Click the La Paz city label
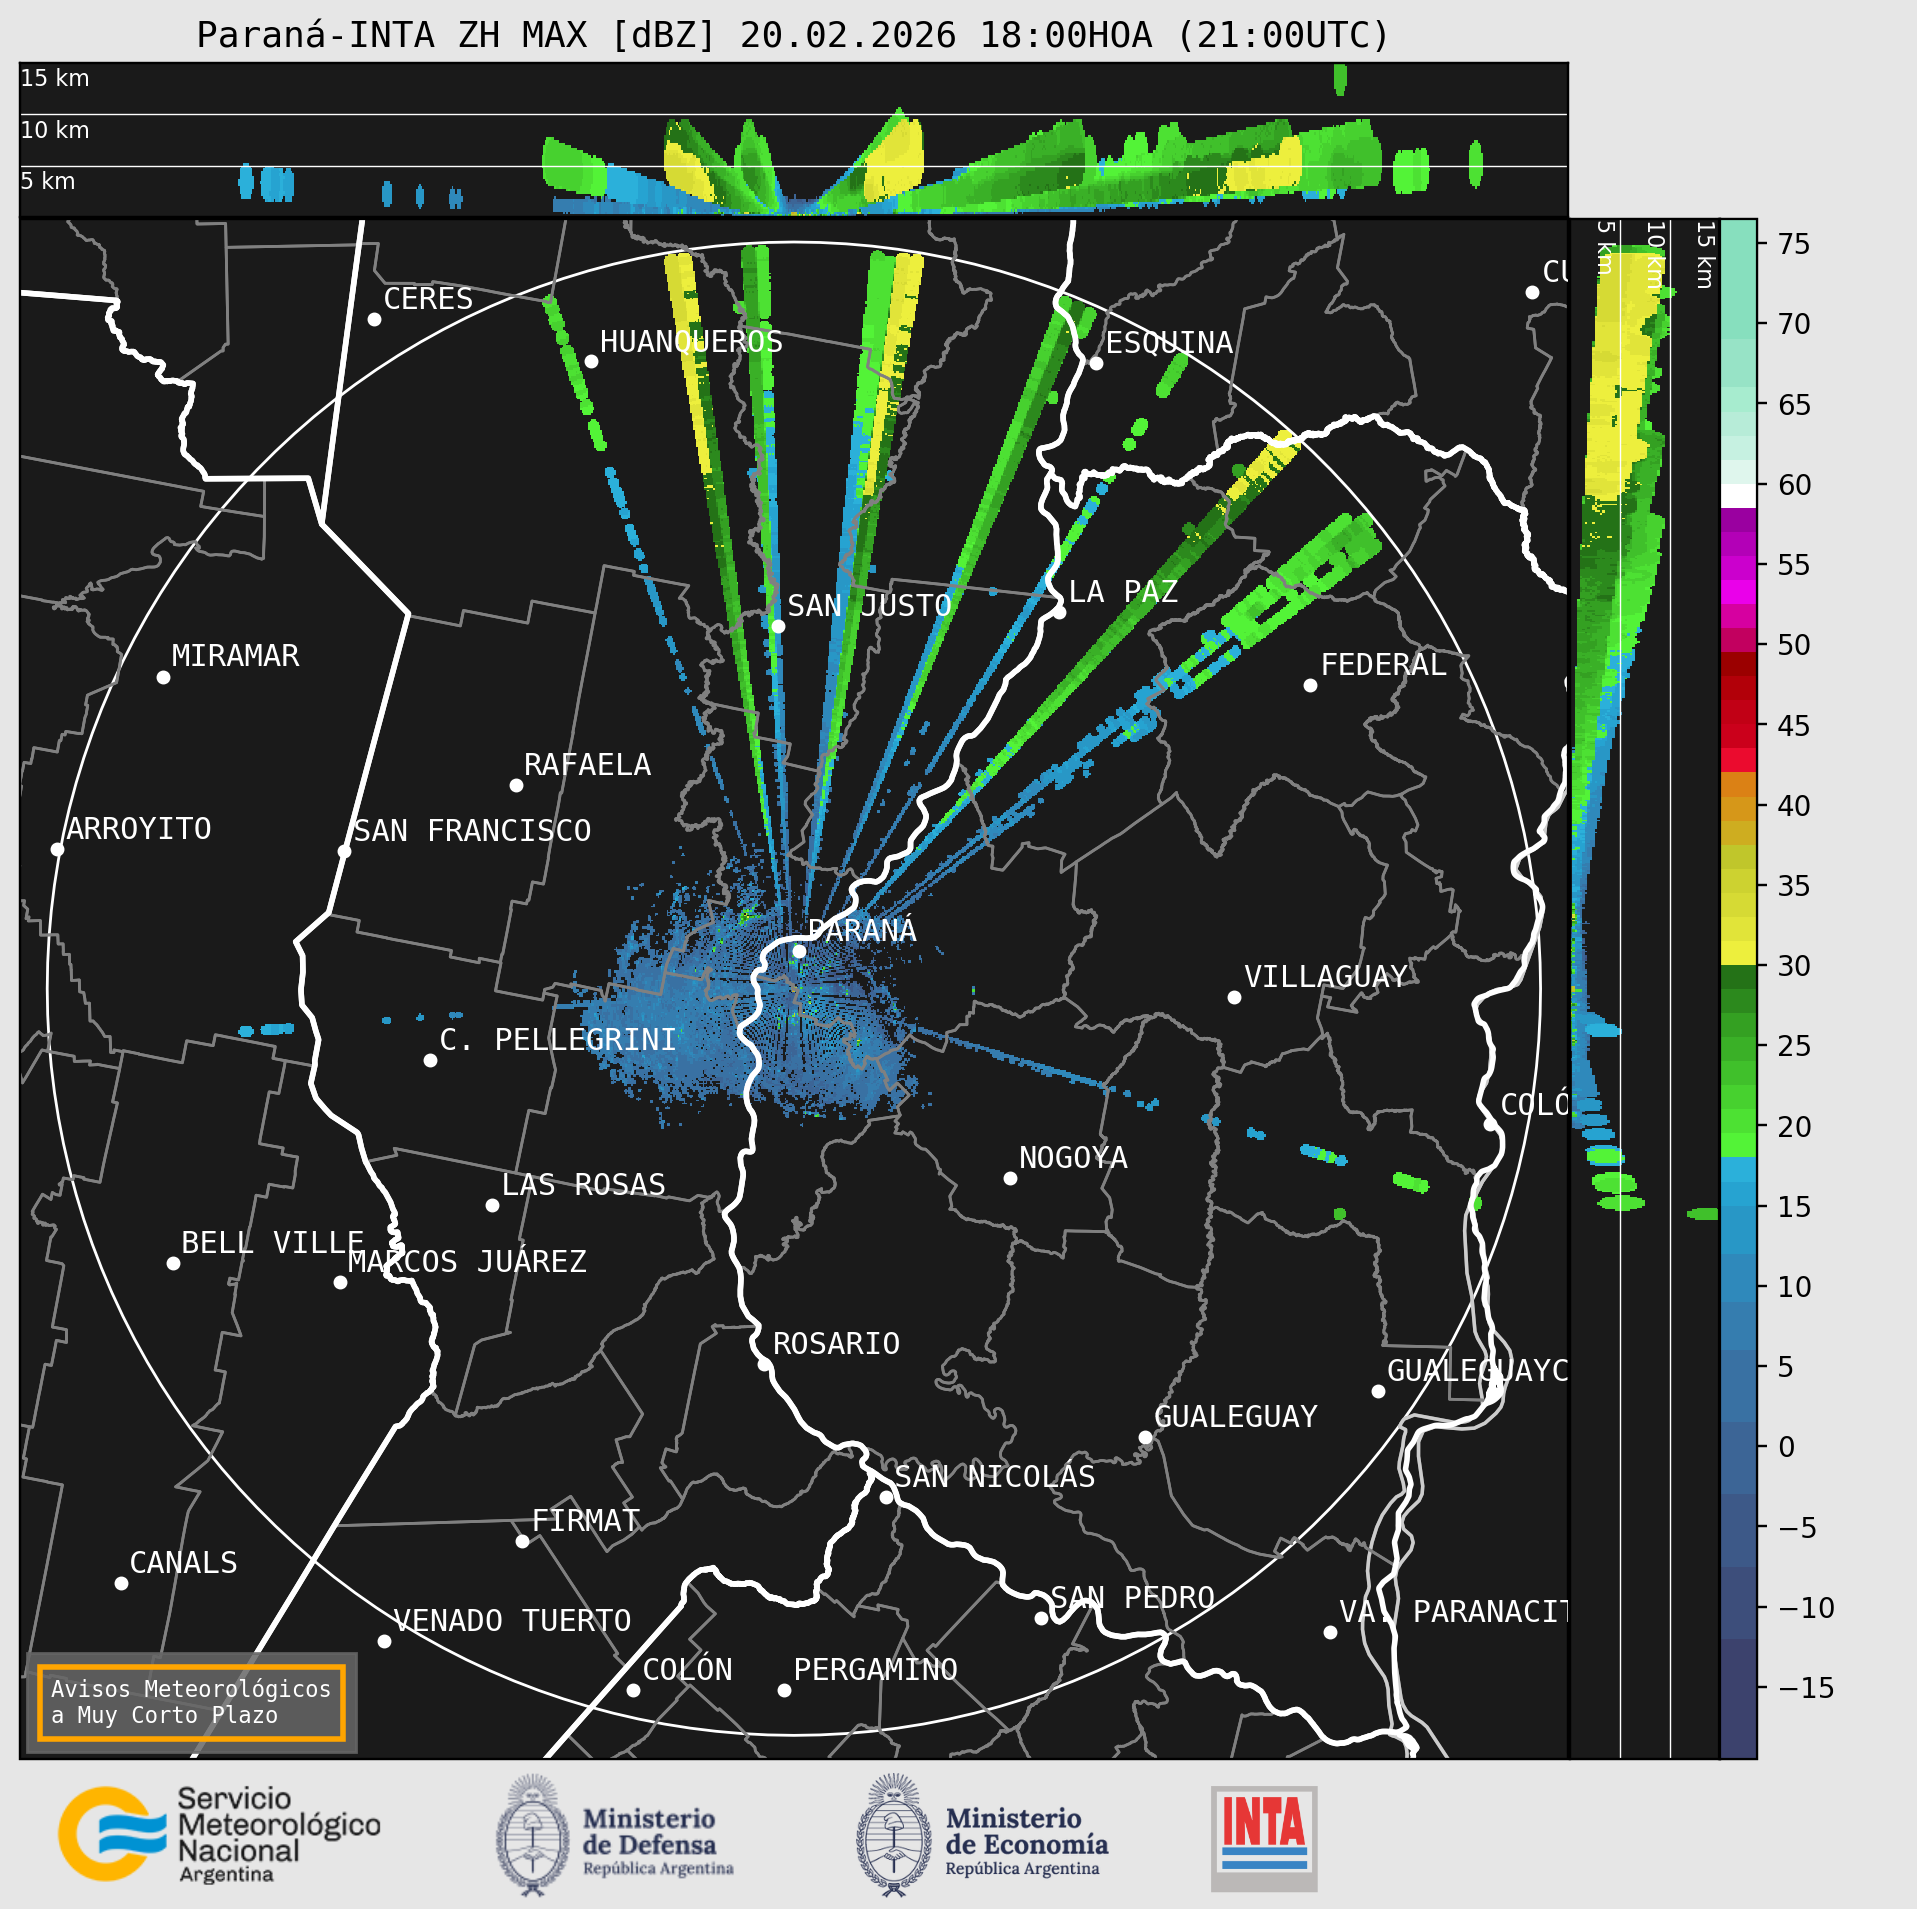The height and width of the screenshot is (1909, 1917). click(1123, 591)
